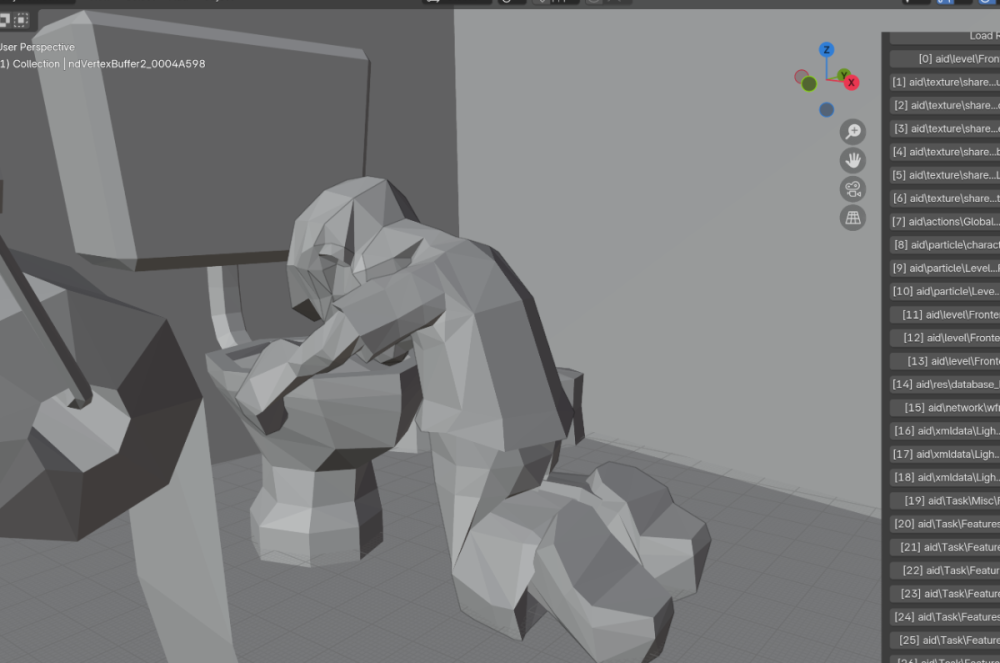Image resolution: width=1000 pixels, height=663 pixels.
Task: Switch orthographic/perspective with the grid icon
Action: click(x=853, y=218)
